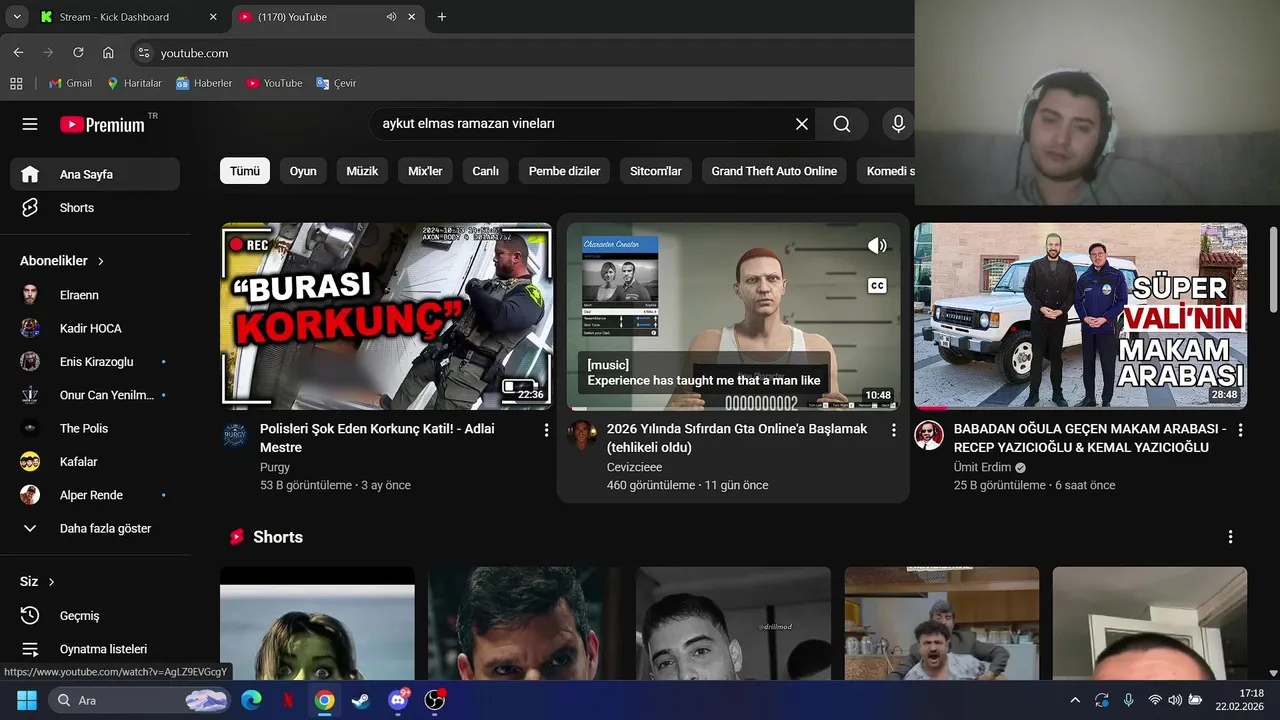Viewport: 1280px width, 720px height.
Task: Open the Shorts shelf three-dot menu
Action: pyautogui.click(x=1230, y=537)
